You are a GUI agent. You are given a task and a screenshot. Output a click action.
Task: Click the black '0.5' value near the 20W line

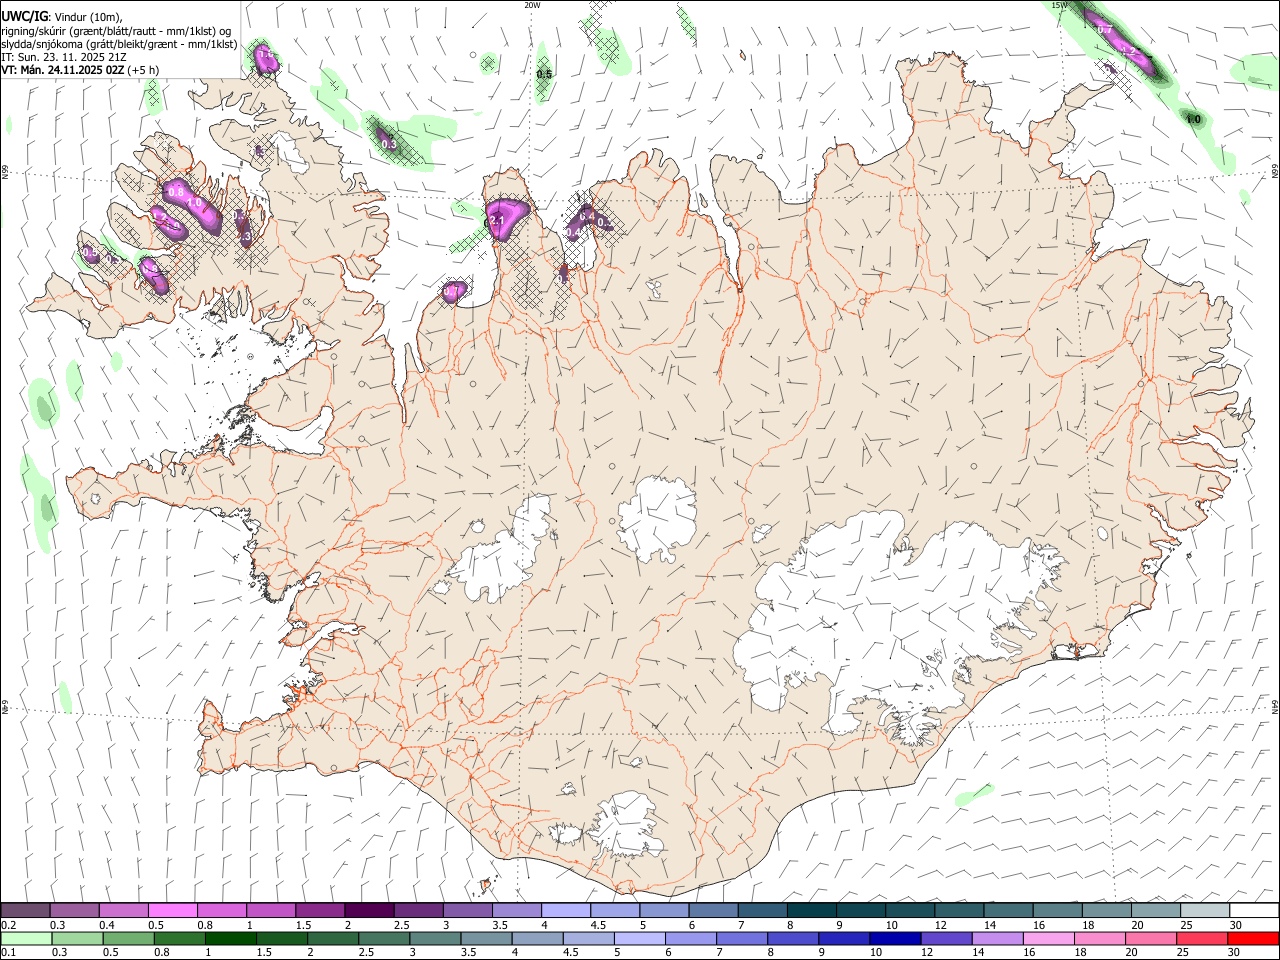pyautogui.click(x=544, y=74)
